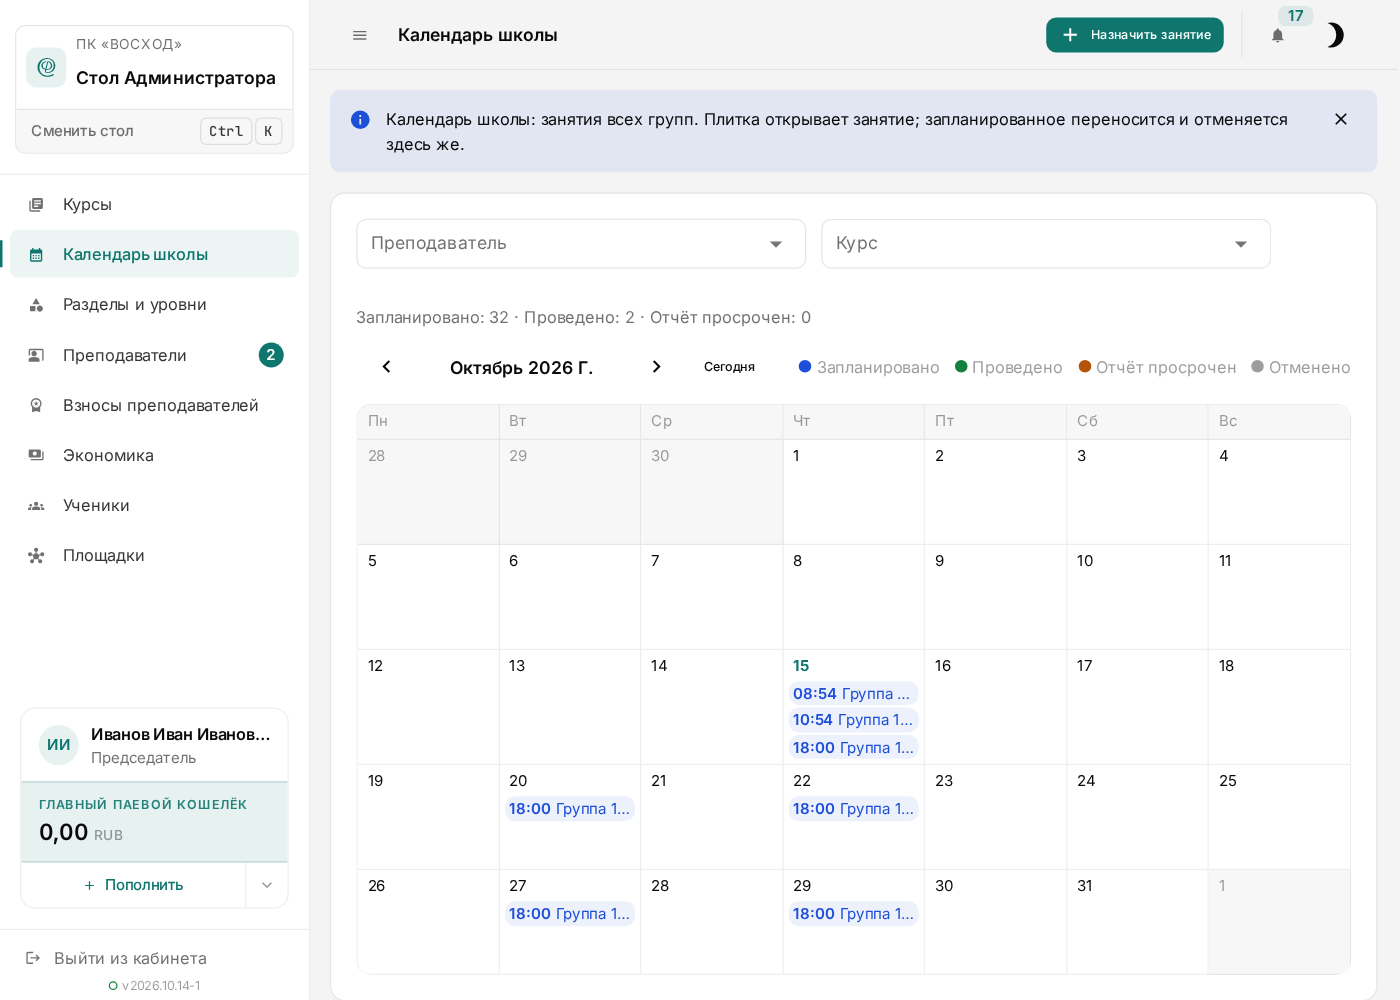Click the orange Отчёт просрочен legend dot
1400x1000 pixels.
point(1085,366)
